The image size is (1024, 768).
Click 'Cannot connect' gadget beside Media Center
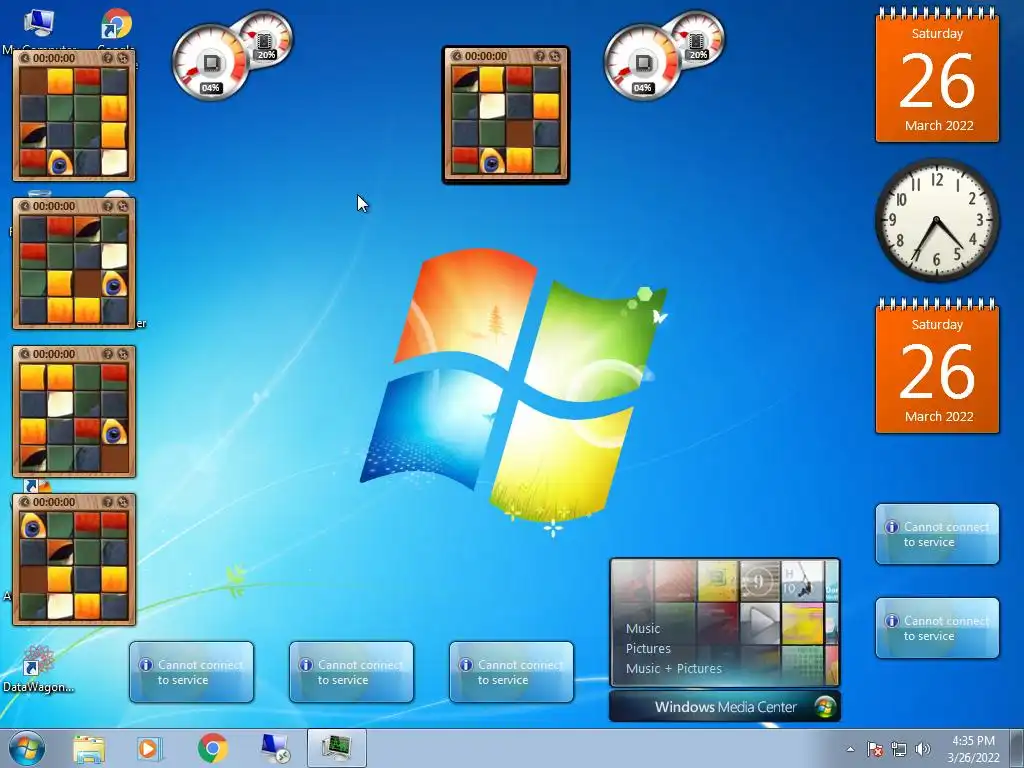point(511,672)
